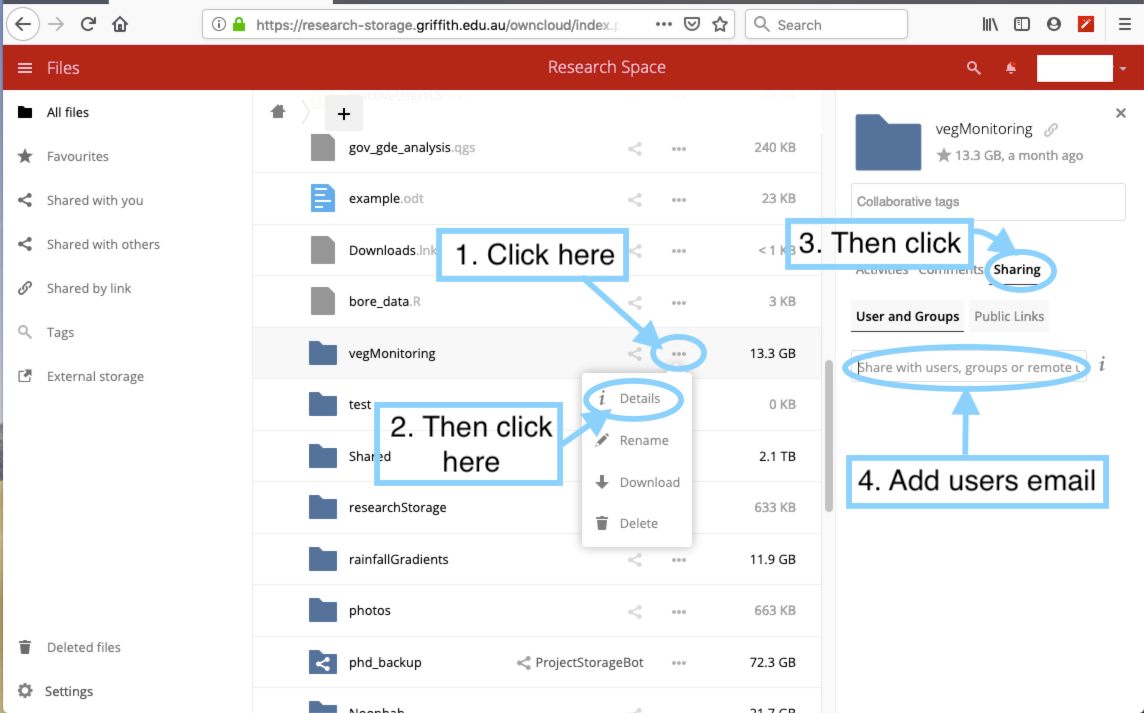This screenshot has height=713, width=1144.
Task: Click share icon for gov_gde_analysis.qgs
Action: [635, 149]
